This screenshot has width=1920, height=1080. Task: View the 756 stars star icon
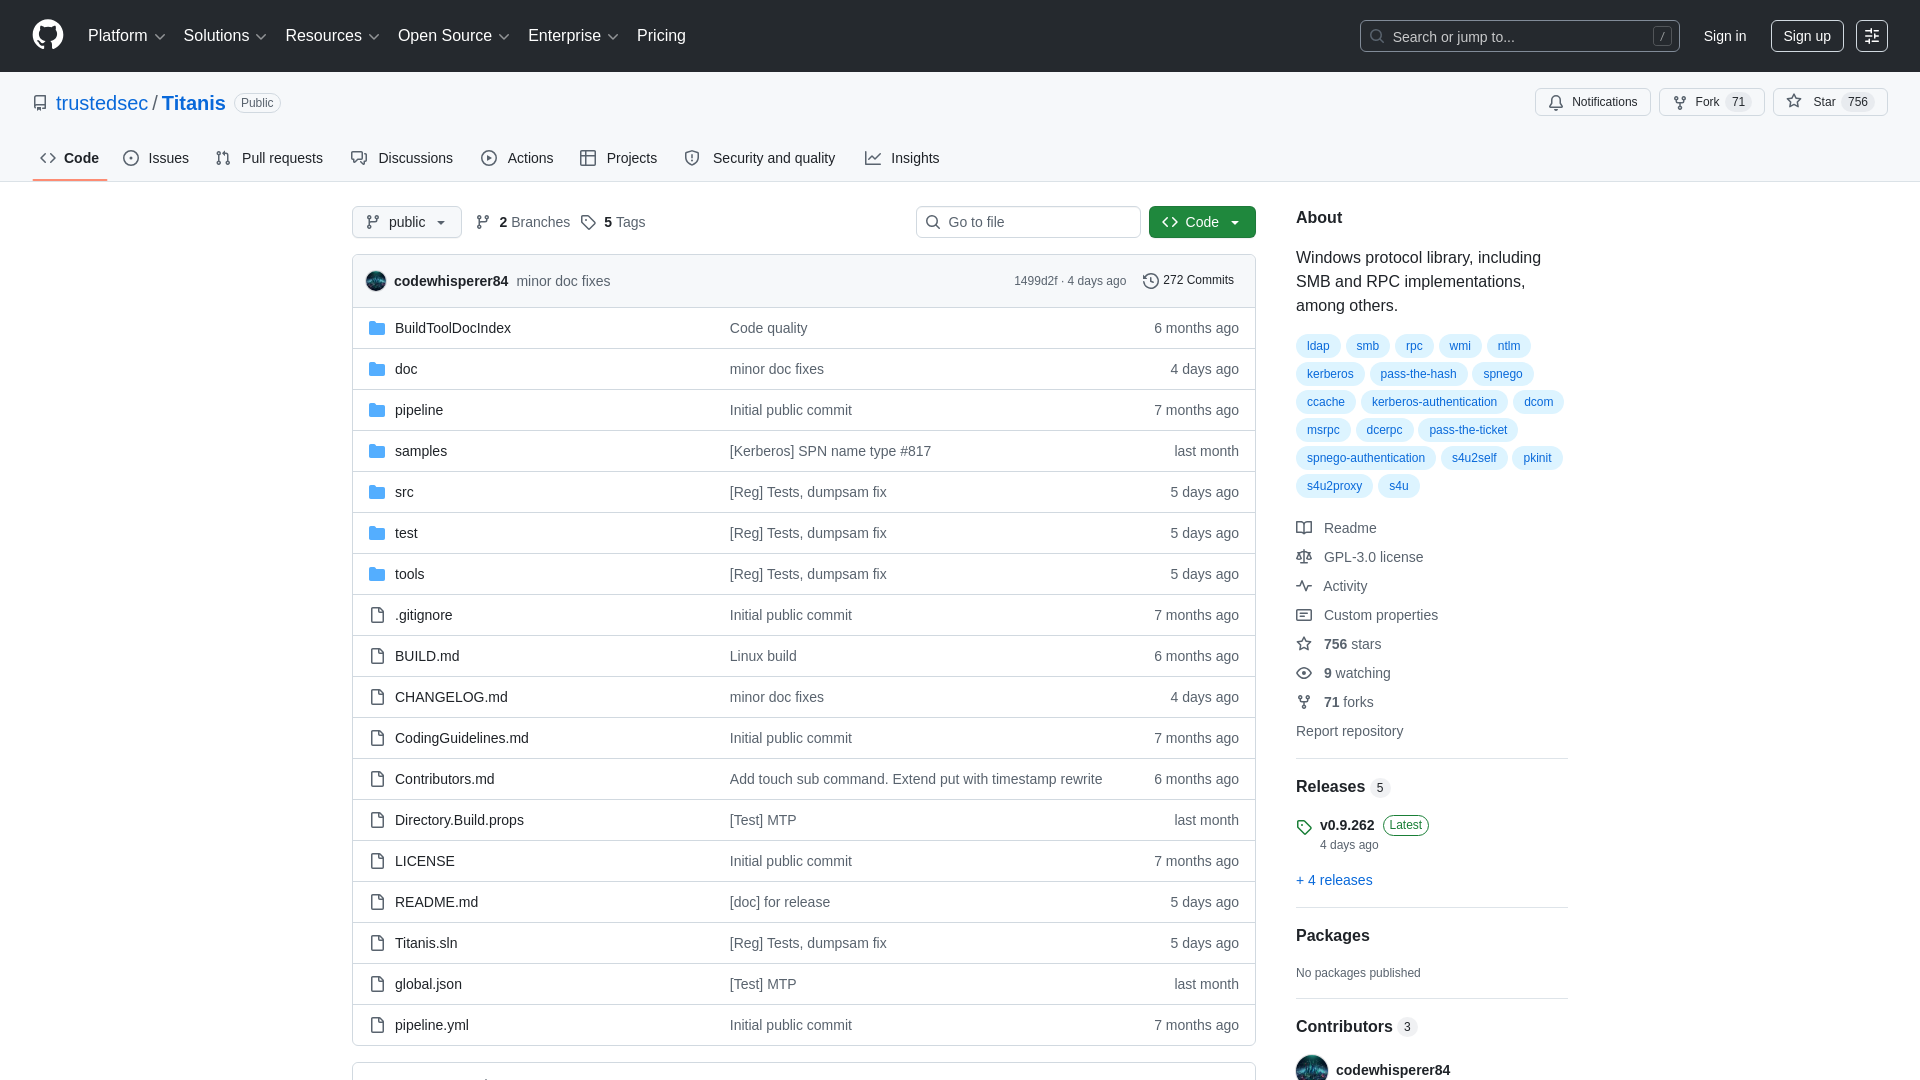(1304, 644)
